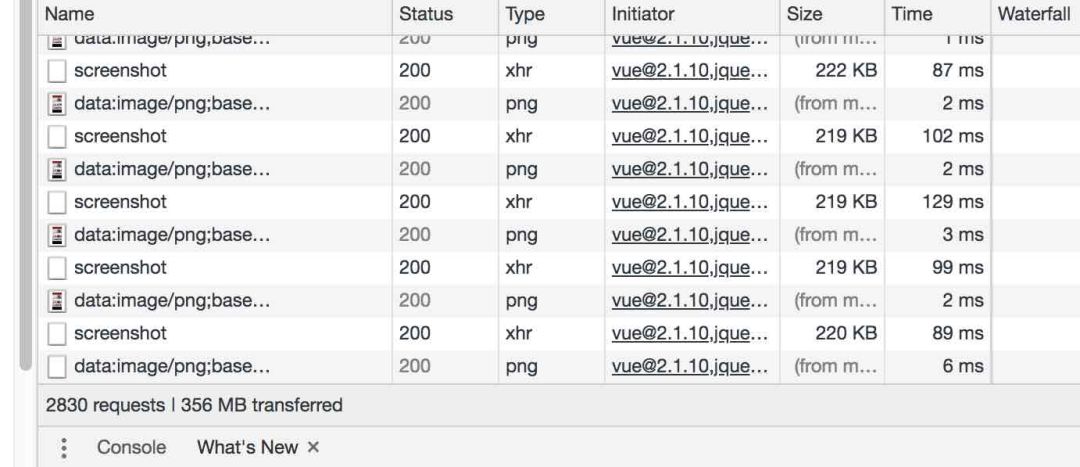
Task: Open the three-dot drawer menu beside Console
Action: pos(65,448)
